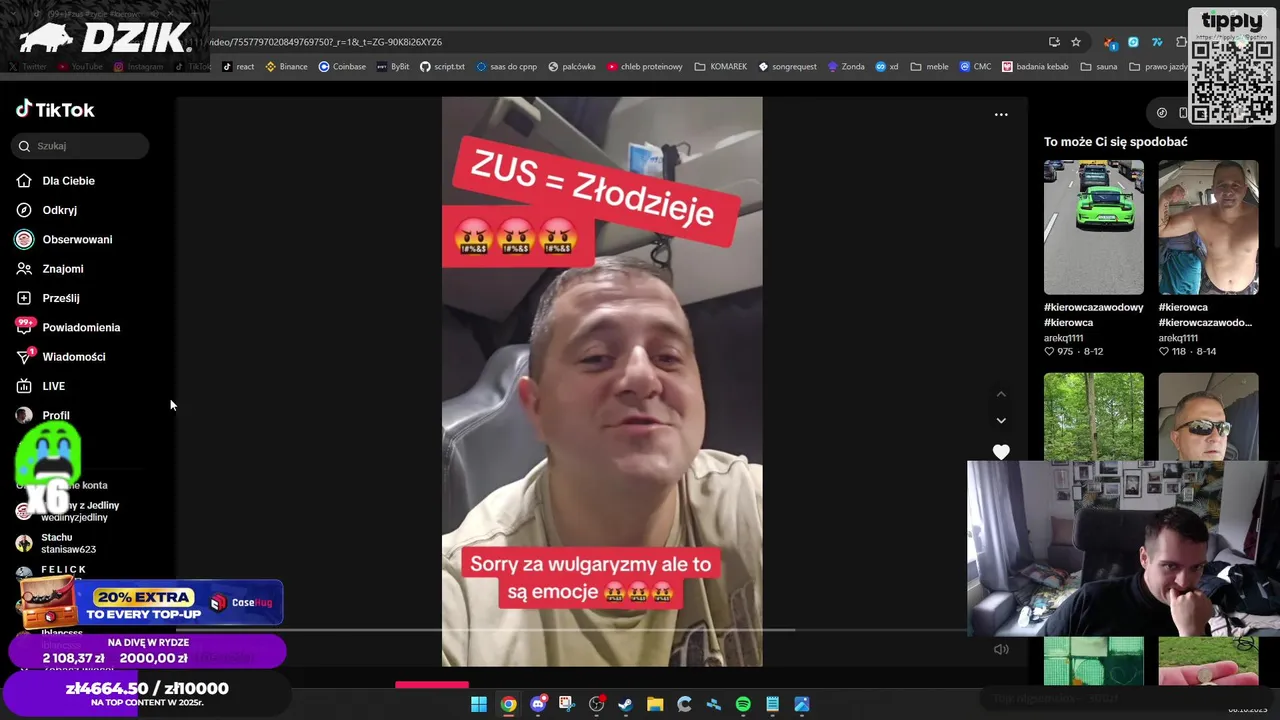The width and height of the screenshot is (1280, 720).
Task: Focus the Szukaj search field
Action: tap(81, 146)
